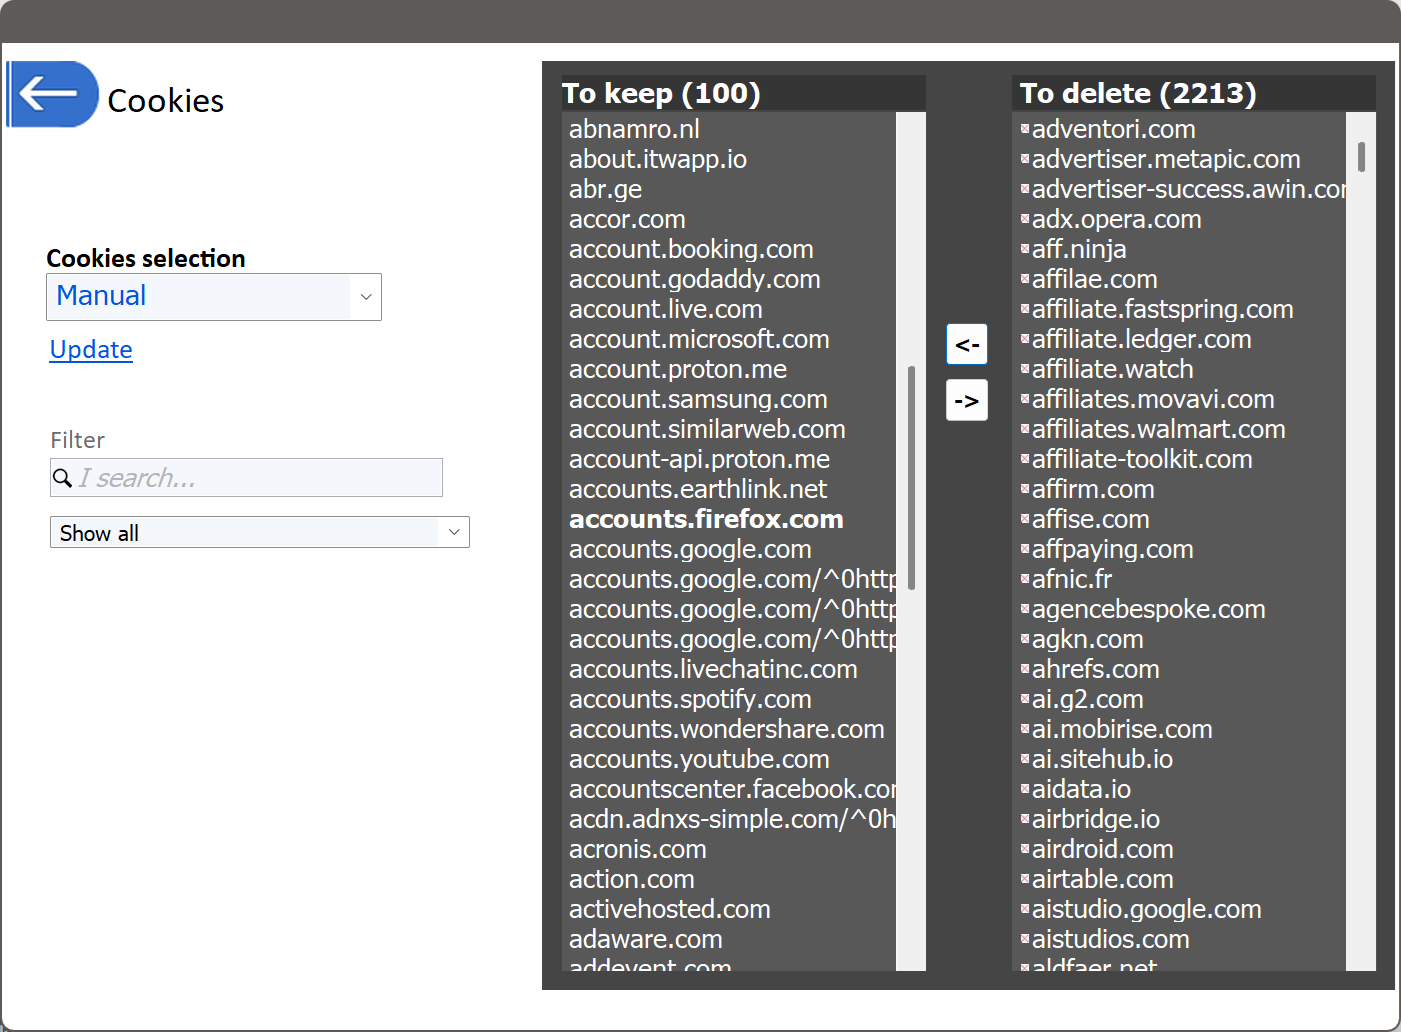Select abnamro.nl in the keep list
The width and height of the screenshot is (1401, 1032).
[634, 129]
